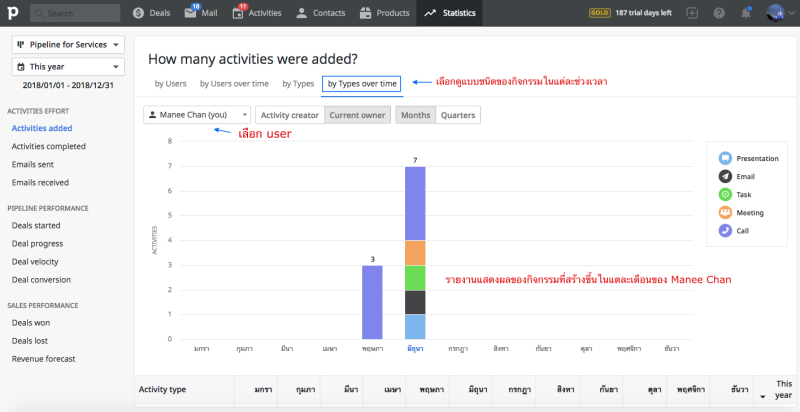Open the help question mark icon
The height and width of the screenshot is (412, 800).
719,13
